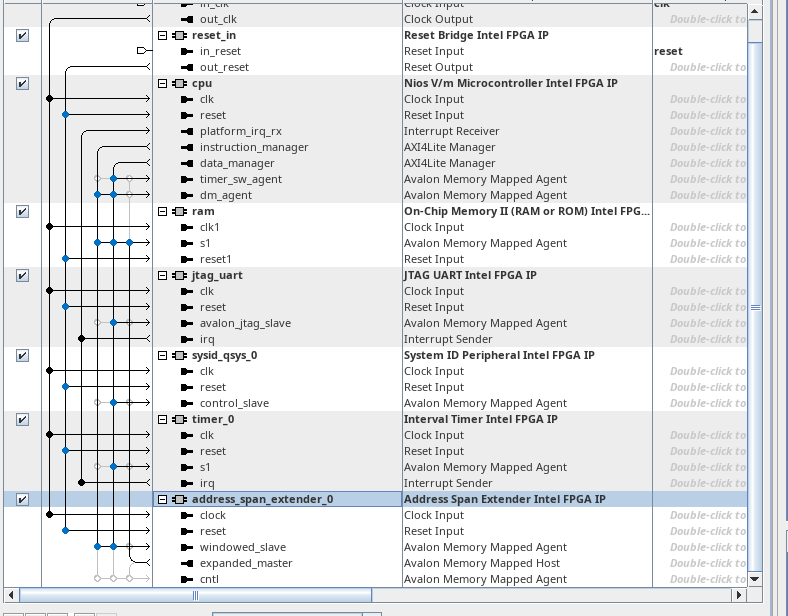Click the vertical scrollbar thumb
The height and width of the screenshot is (616, 788).
(755, 307)
